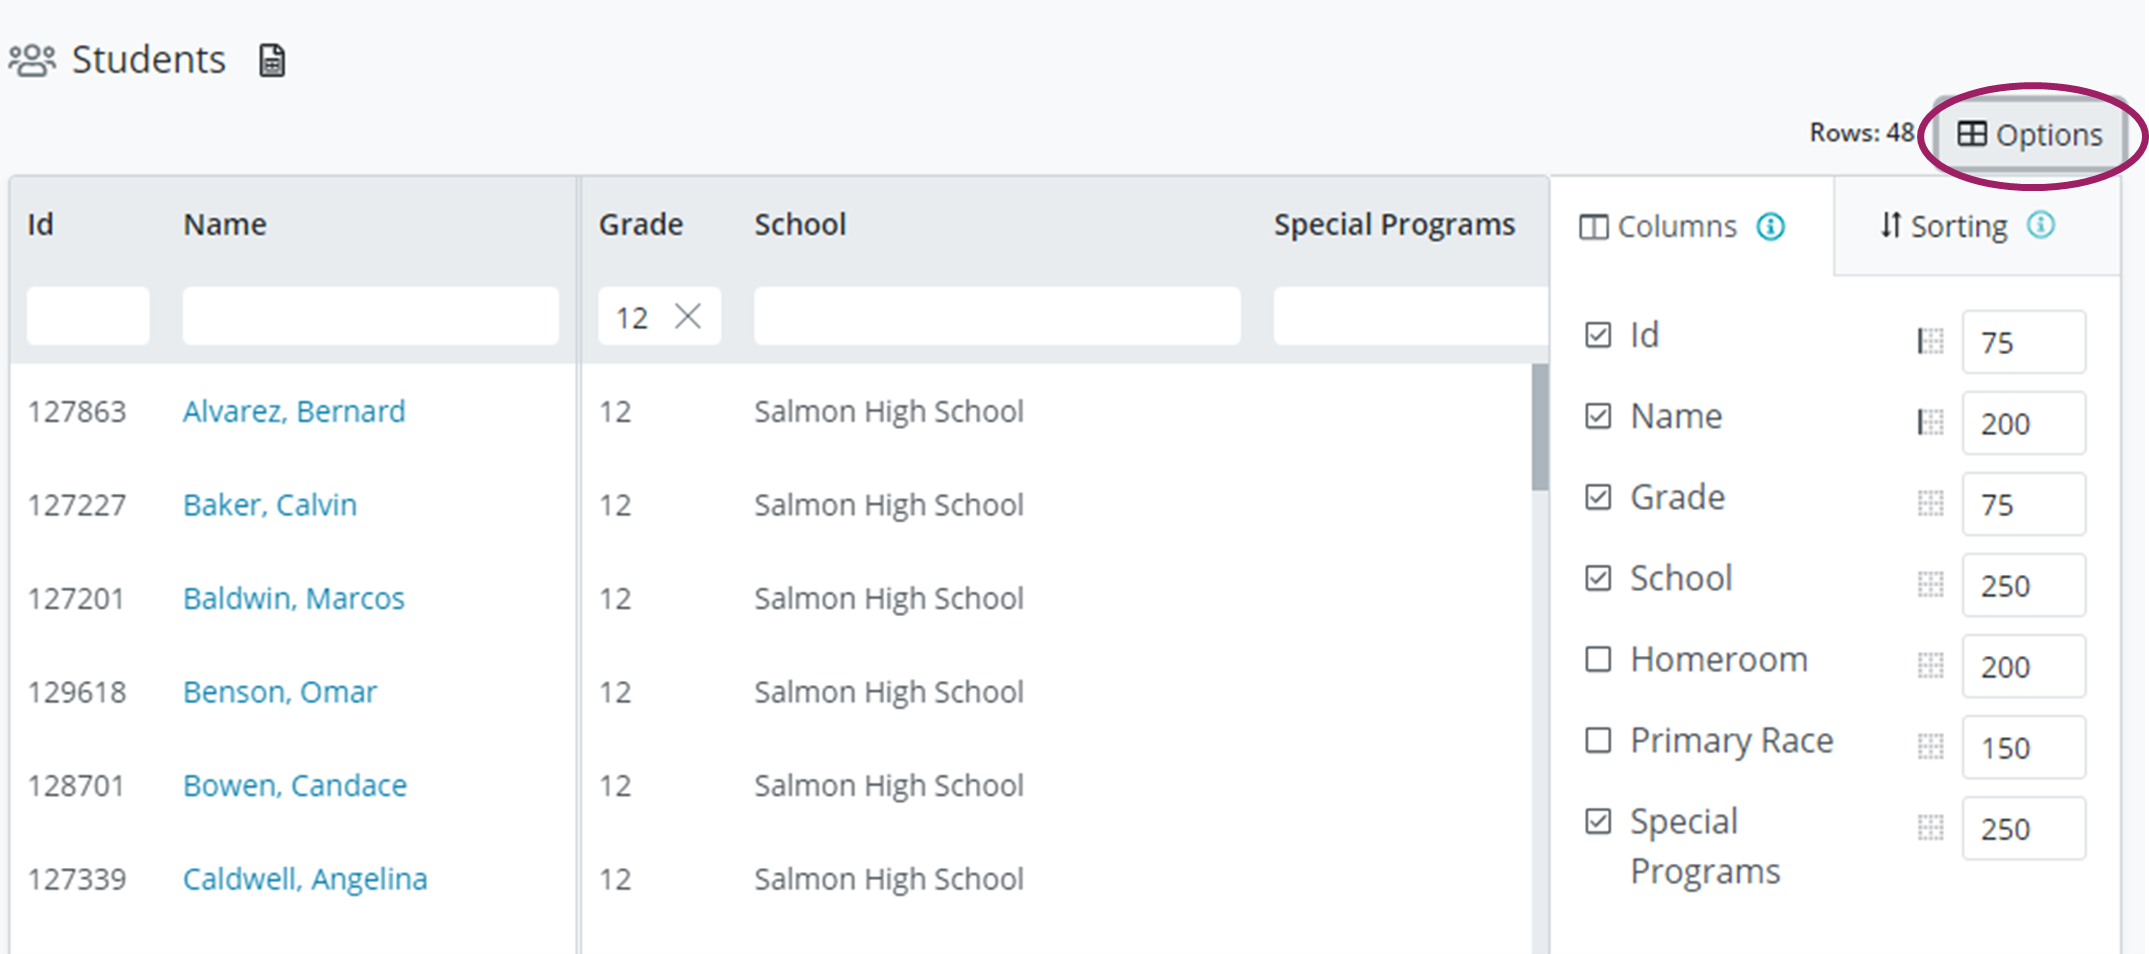Click the Sorting arrows icon
The height and width of the screenshot is (954, 2149).
point(1889,226)
